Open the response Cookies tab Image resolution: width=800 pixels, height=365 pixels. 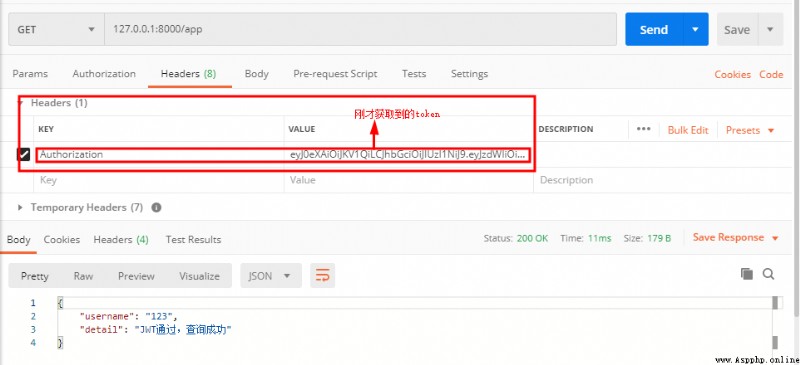point(62,239)
